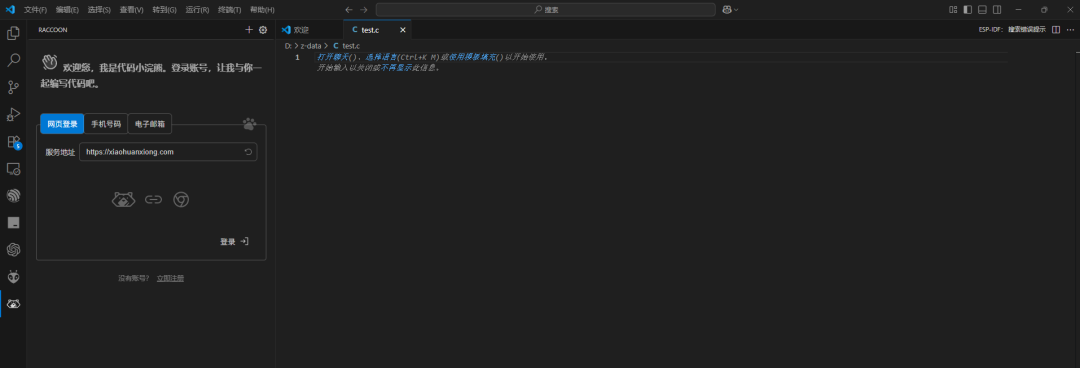Click the raccoon face icon in login box
Viewport: 1080px width, 368px height.
123,200
